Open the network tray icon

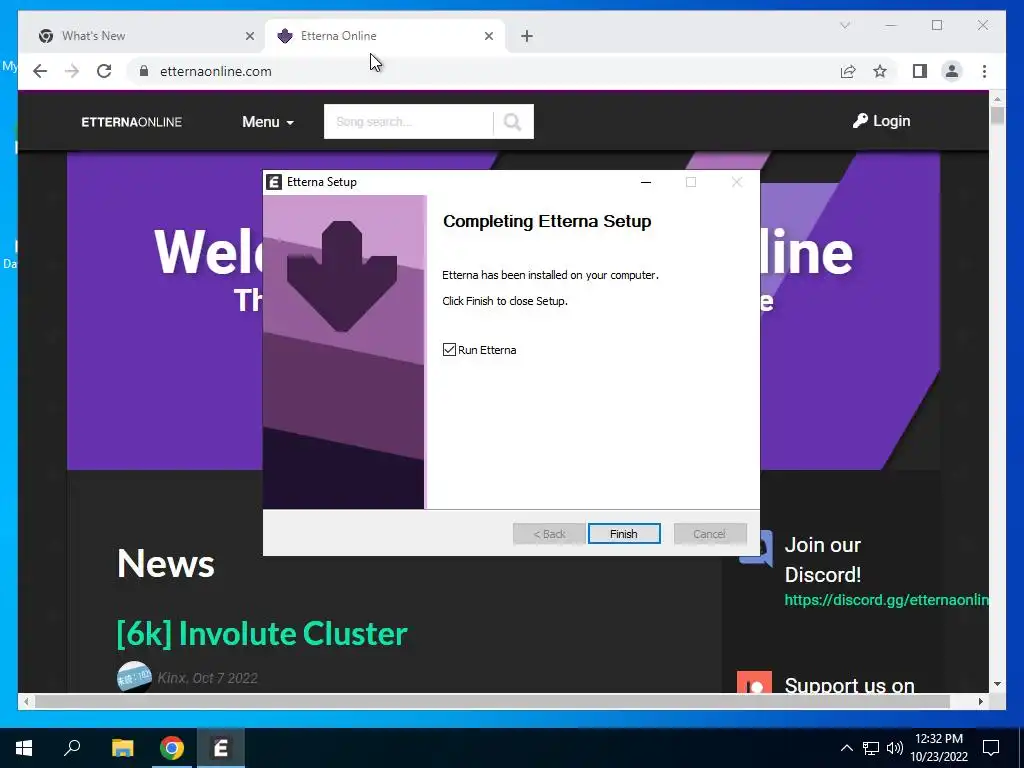click(871, 748)
